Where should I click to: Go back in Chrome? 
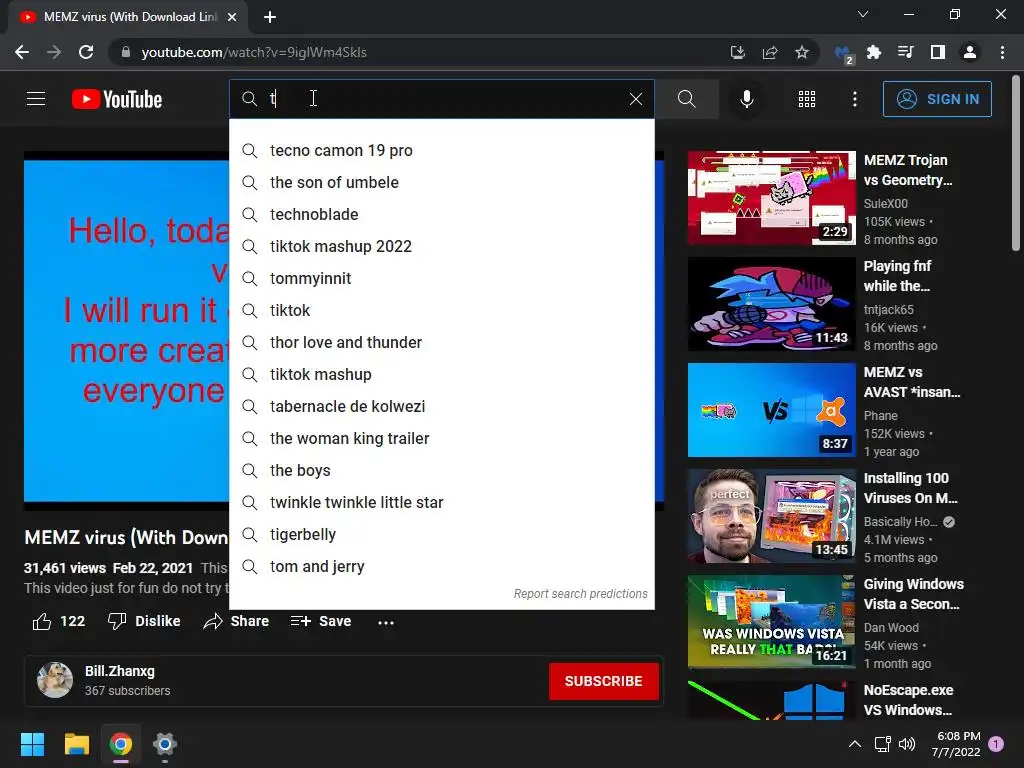(x=22, y=52)
